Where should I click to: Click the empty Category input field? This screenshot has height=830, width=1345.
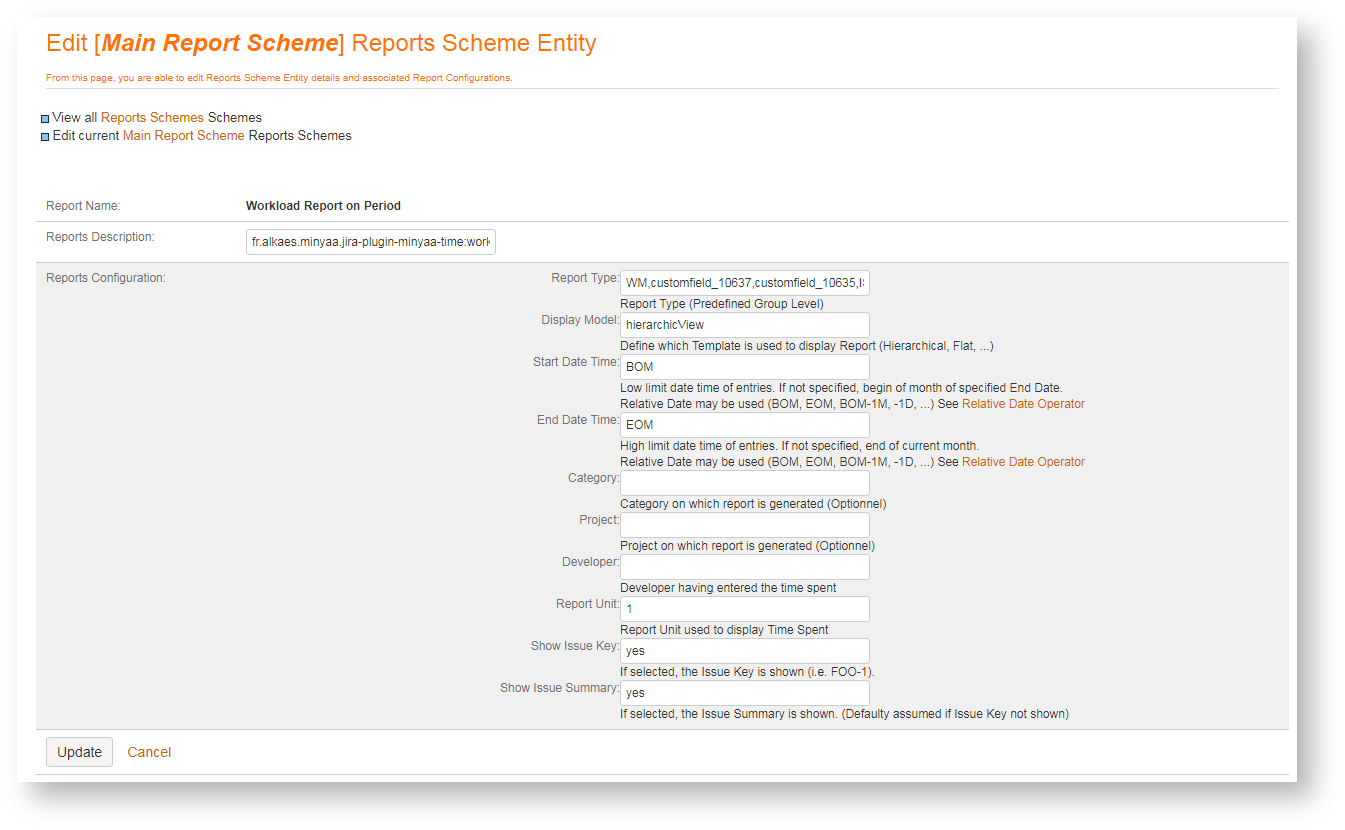coord(744,483)
